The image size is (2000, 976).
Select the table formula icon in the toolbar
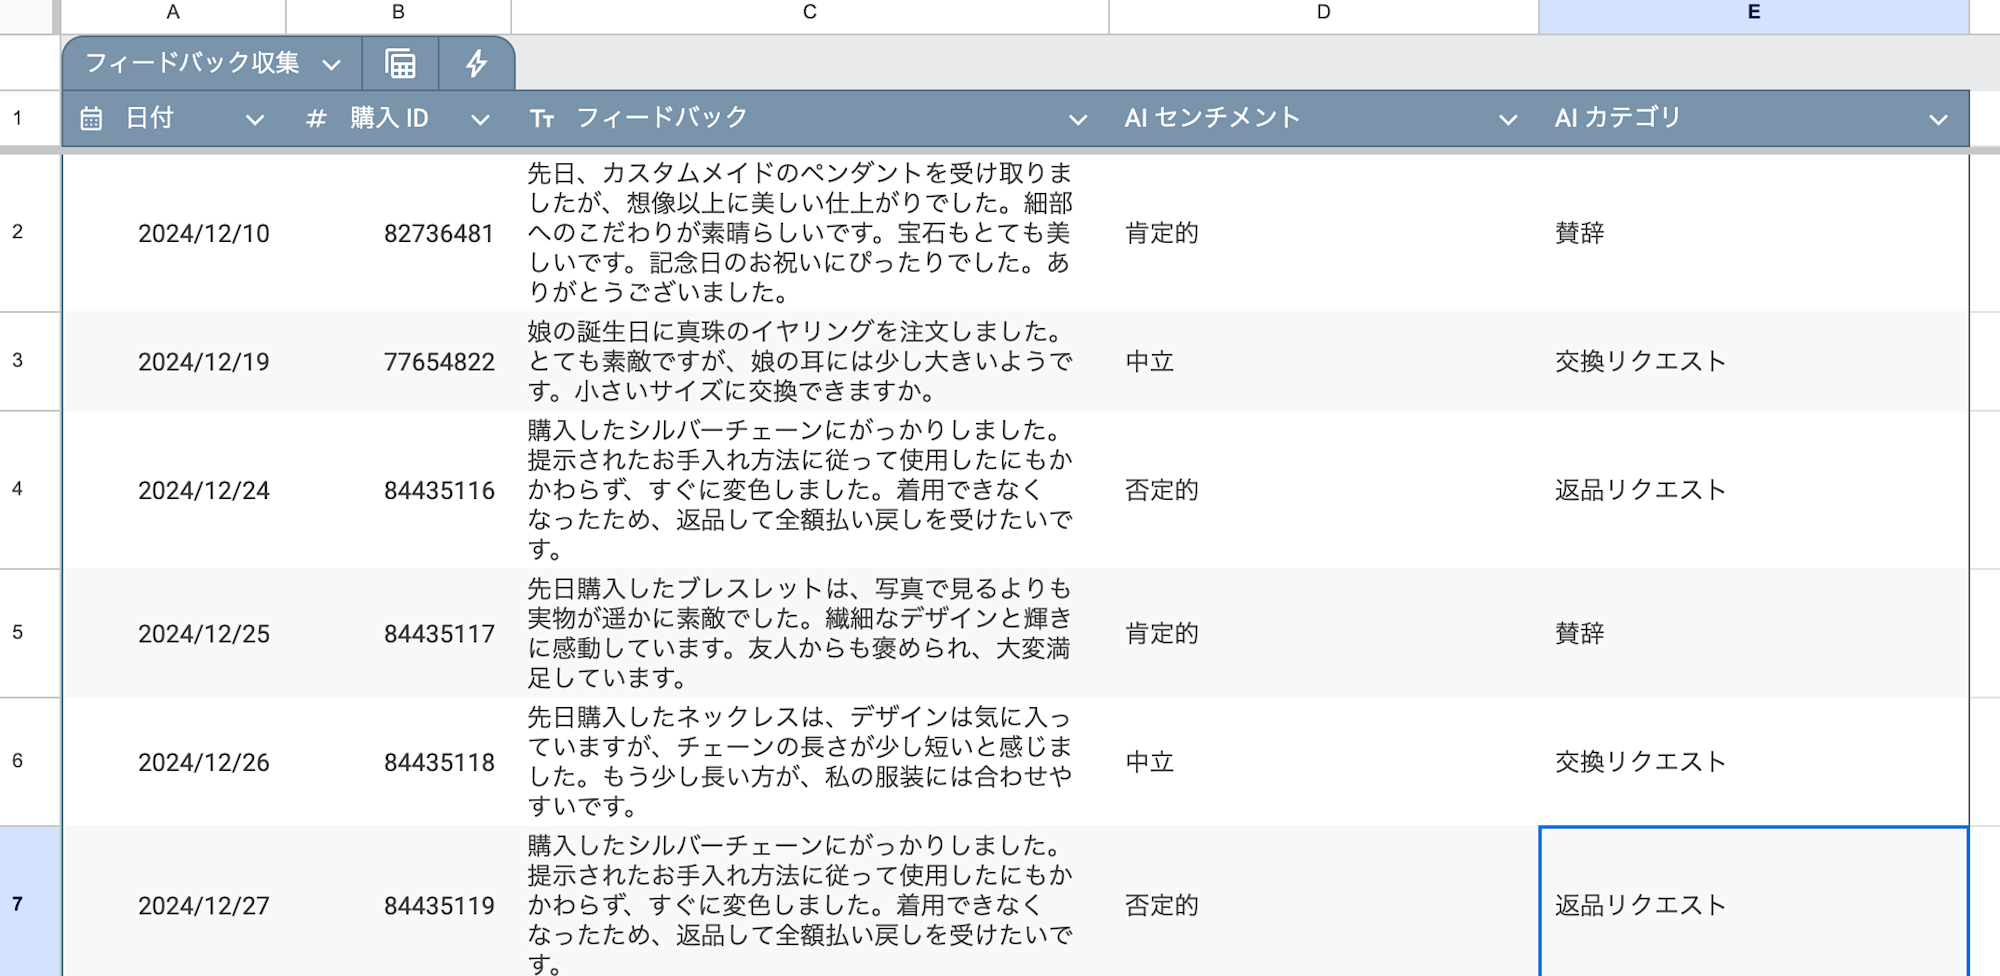[399, 63]
